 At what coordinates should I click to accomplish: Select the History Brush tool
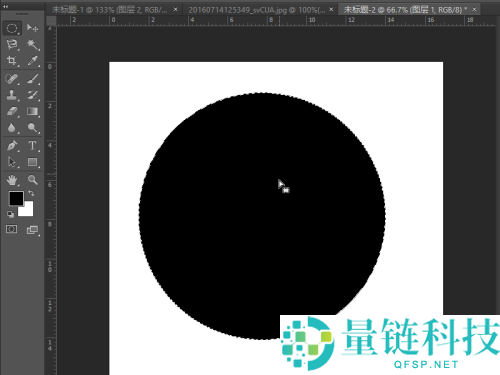coord(32,95)
